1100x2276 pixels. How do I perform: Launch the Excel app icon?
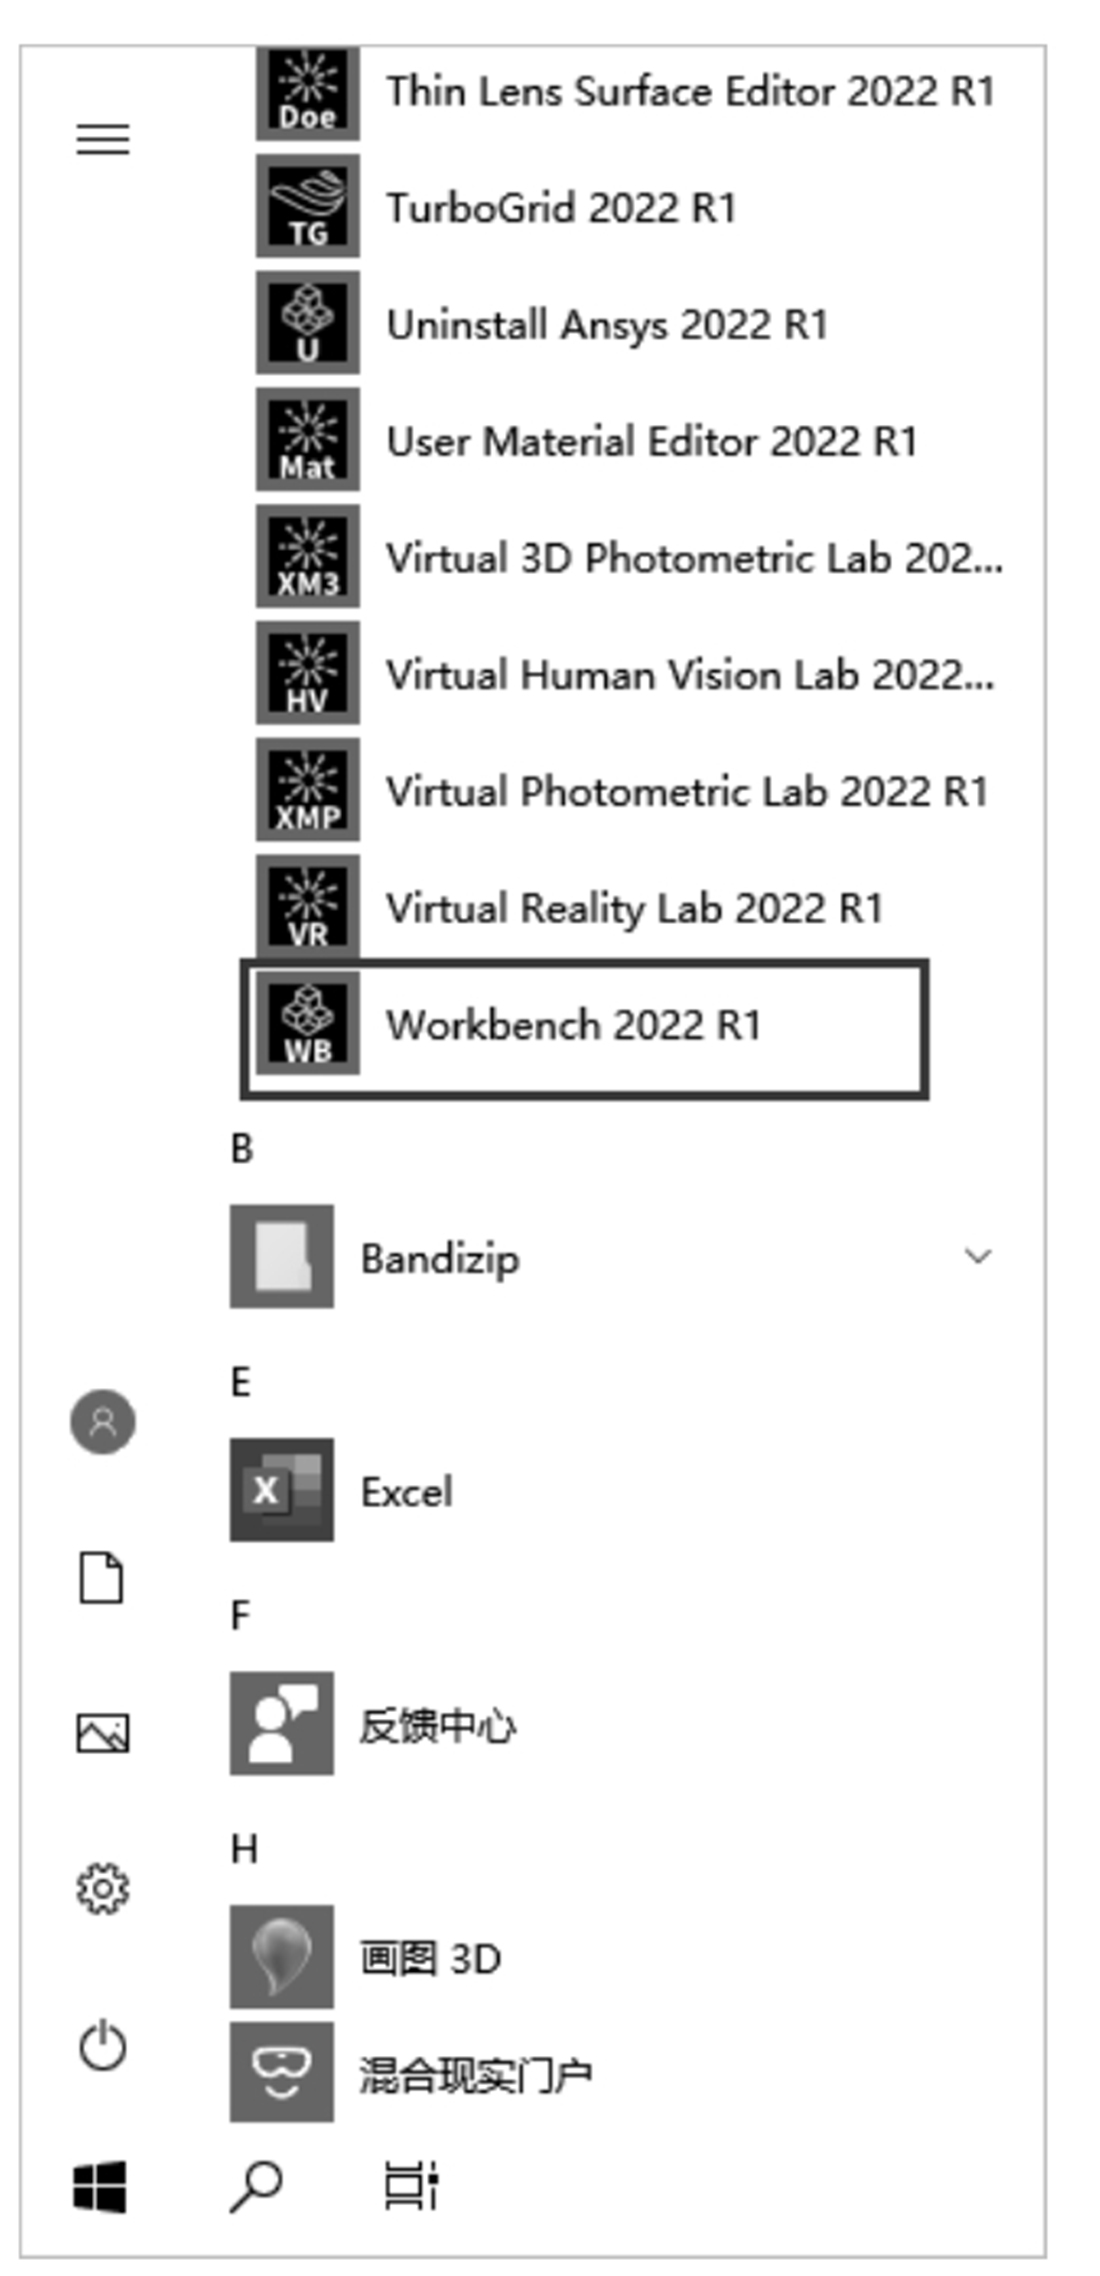click(x=281, y=1491)
